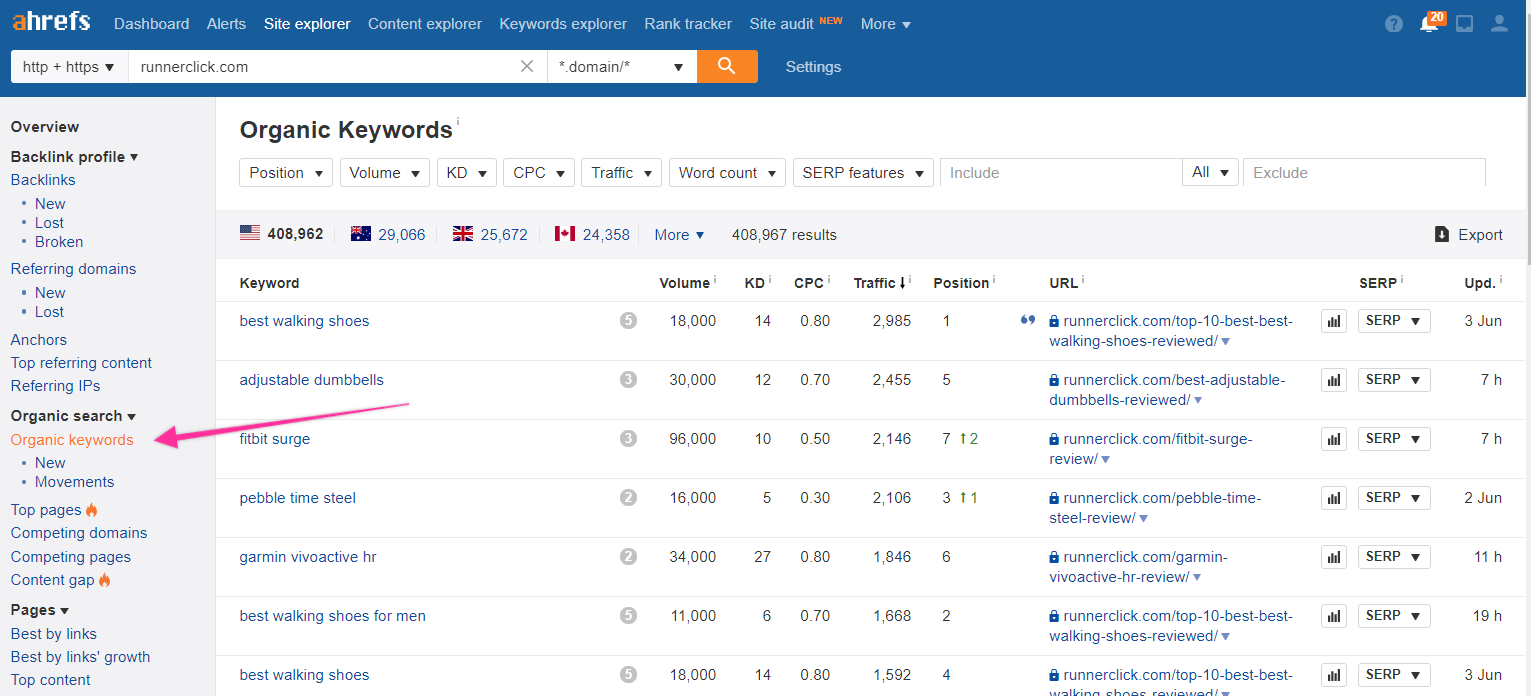Open chart icon for best walking shoes for men
The image size is (1531, 696).
pyautogui.click(x=1334, y=616)
